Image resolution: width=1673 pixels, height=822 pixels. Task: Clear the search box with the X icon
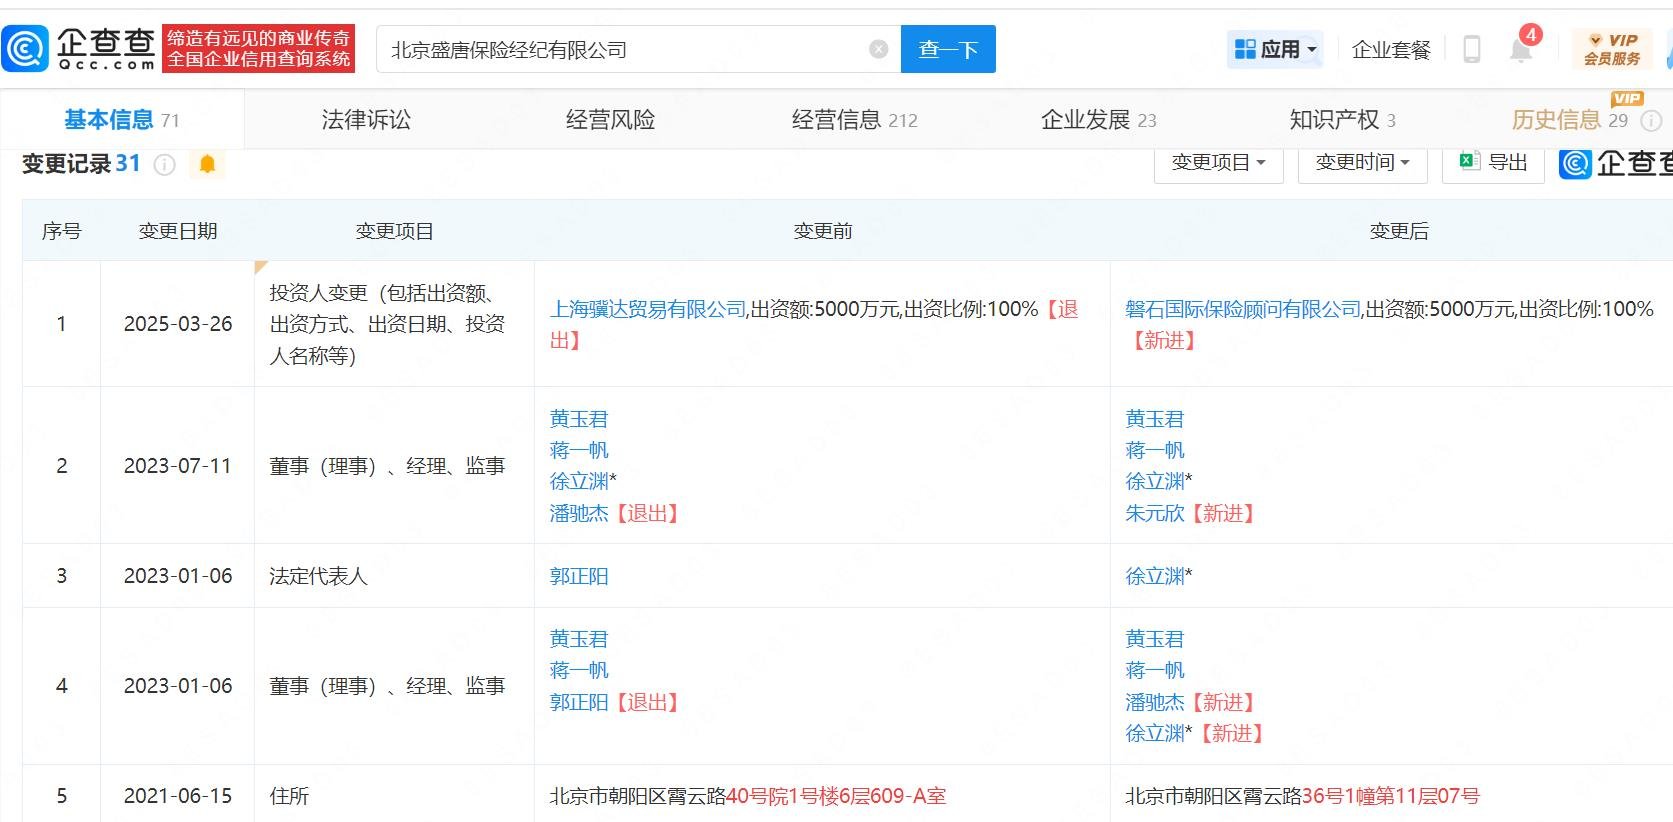pyautogui.click(x=879, y=49)
